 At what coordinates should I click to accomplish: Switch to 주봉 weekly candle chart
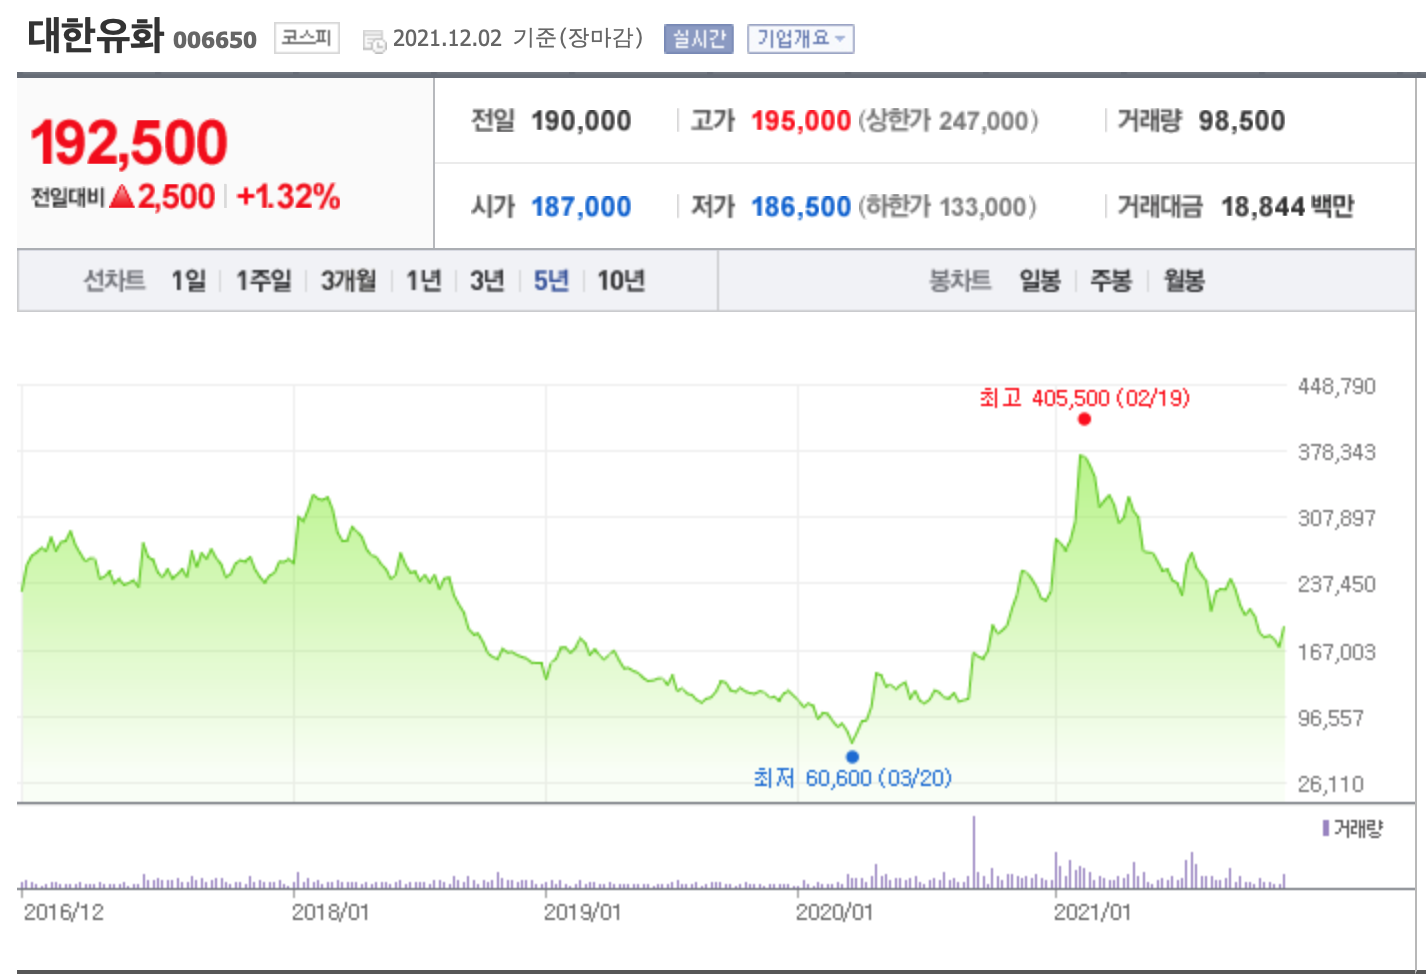[x=1110, y=280]
